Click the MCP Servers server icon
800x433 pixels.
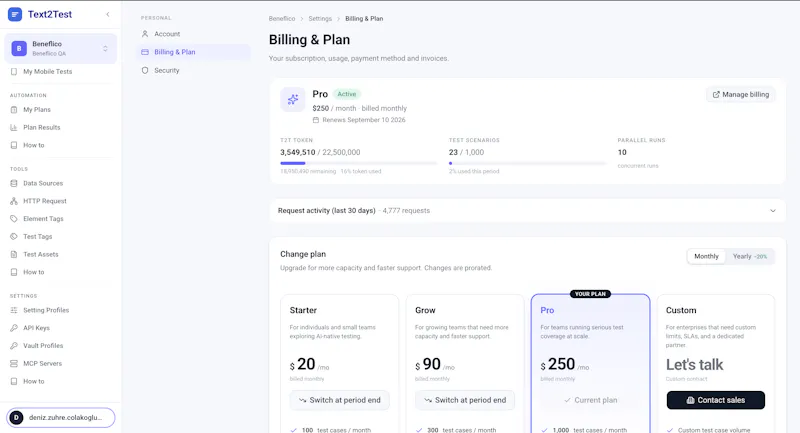14,364
